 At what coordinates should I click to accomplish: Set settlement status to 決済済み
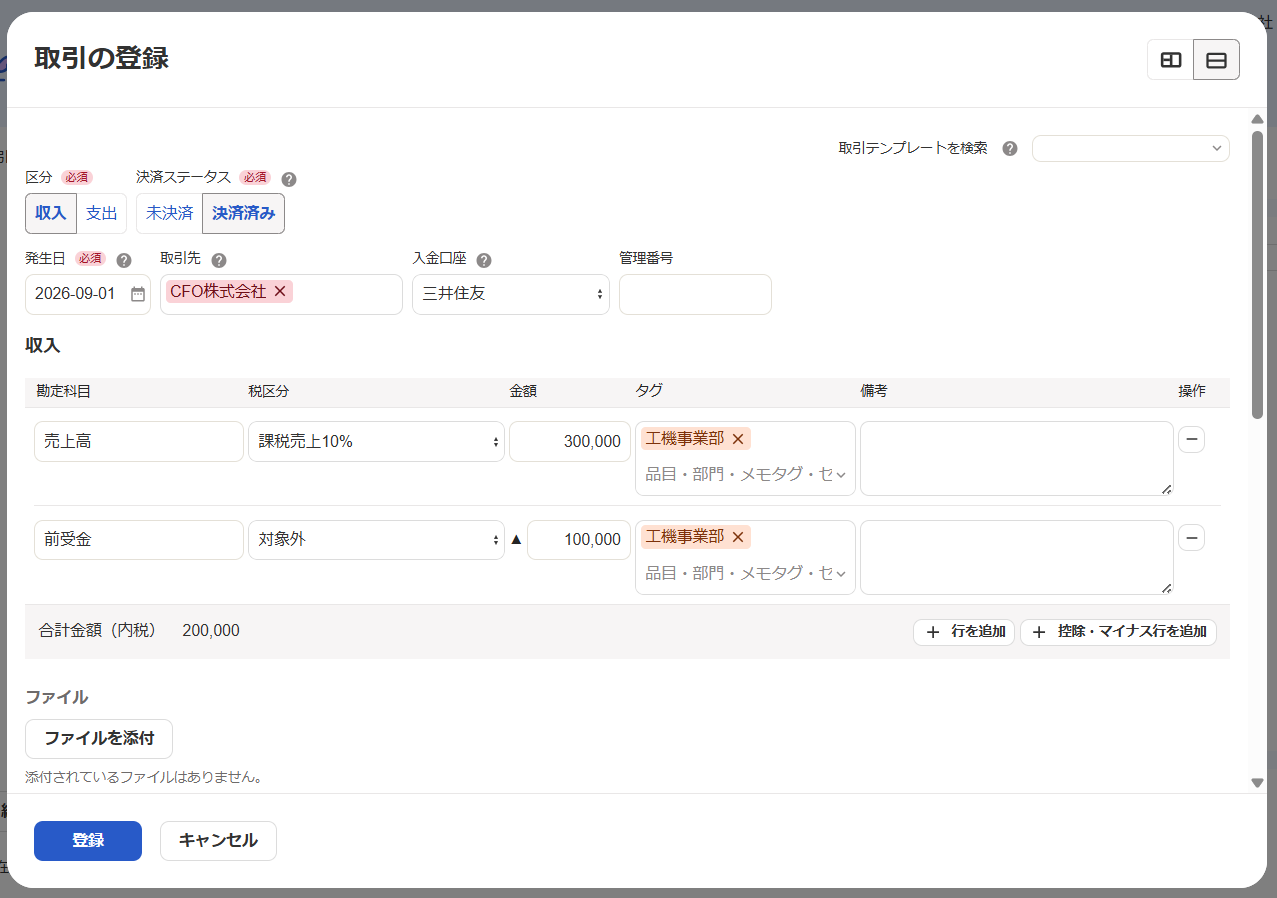point(243,213)
